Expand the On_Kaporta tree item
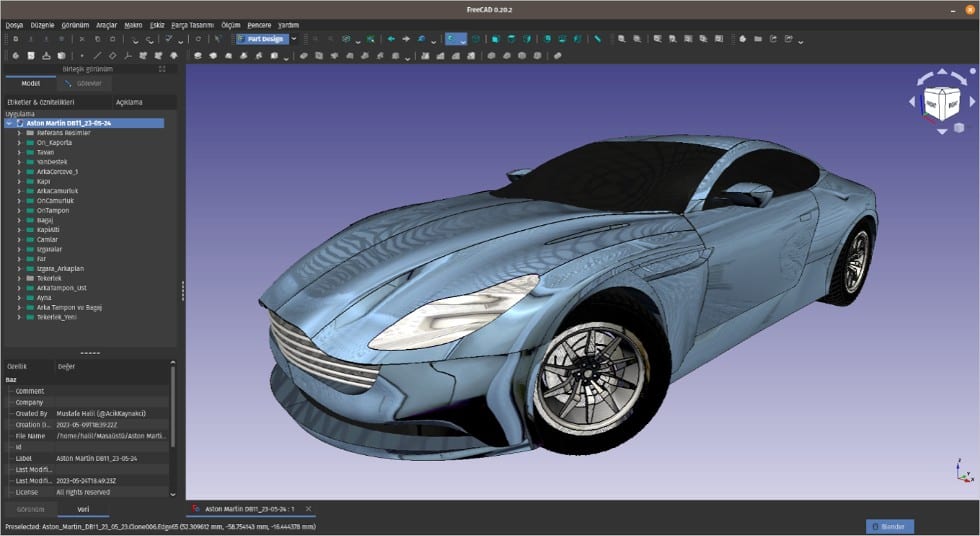 (x=19, y=142)
